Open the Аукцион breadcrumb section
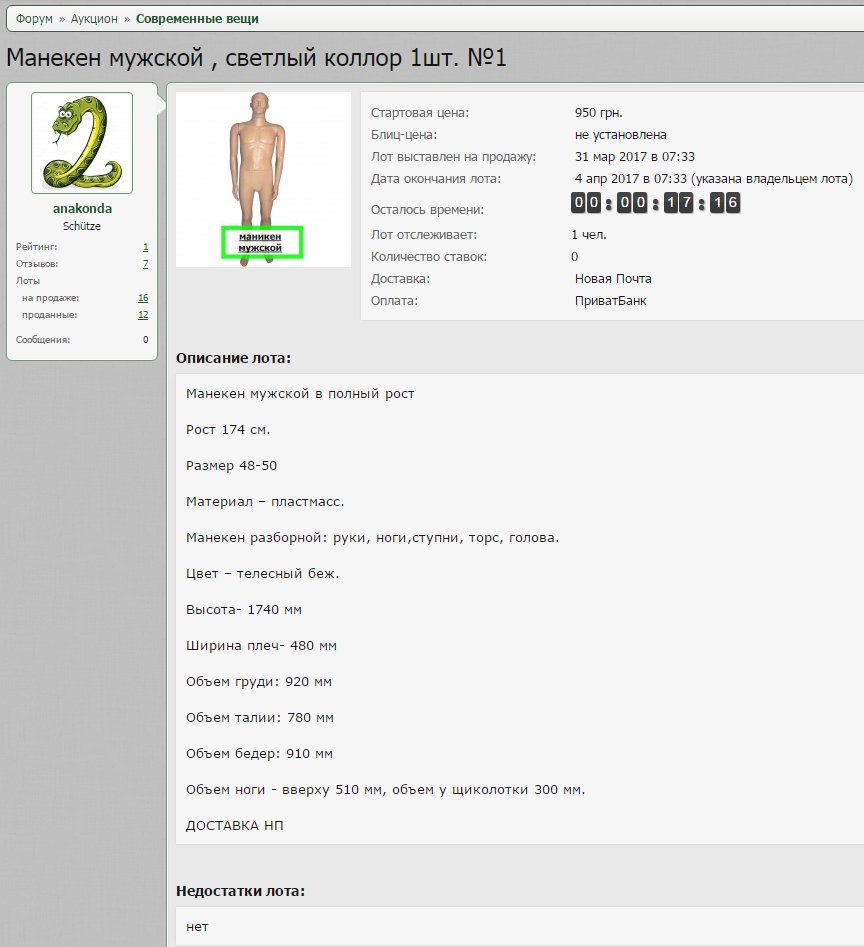The height and width of the screenshot is (947, 864). tap(94, 19)
